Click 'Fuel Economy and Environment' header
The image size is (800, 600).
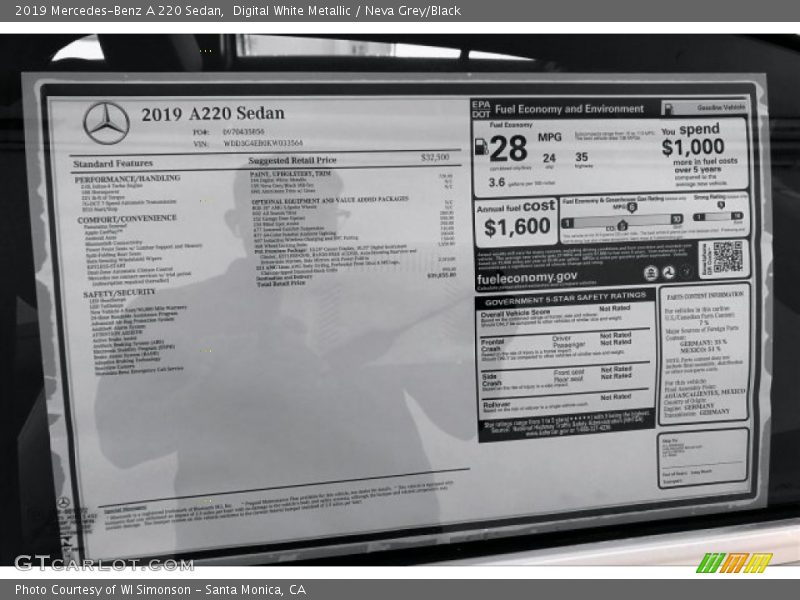pyautogui.click(x=569, y=109)
